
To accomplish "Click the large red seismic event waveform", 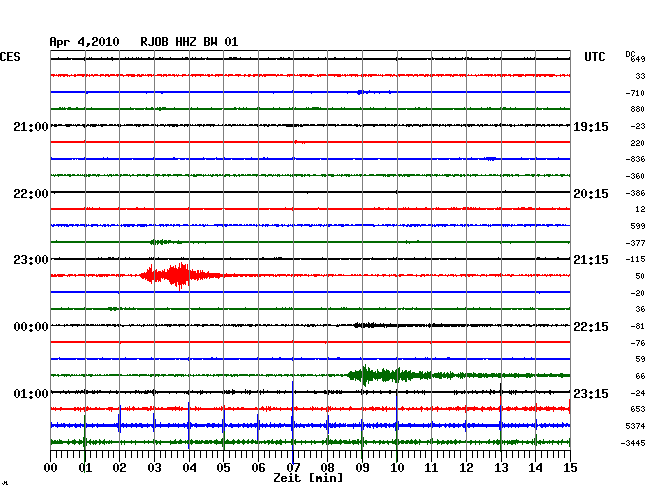I will click(x=180, y=276).
